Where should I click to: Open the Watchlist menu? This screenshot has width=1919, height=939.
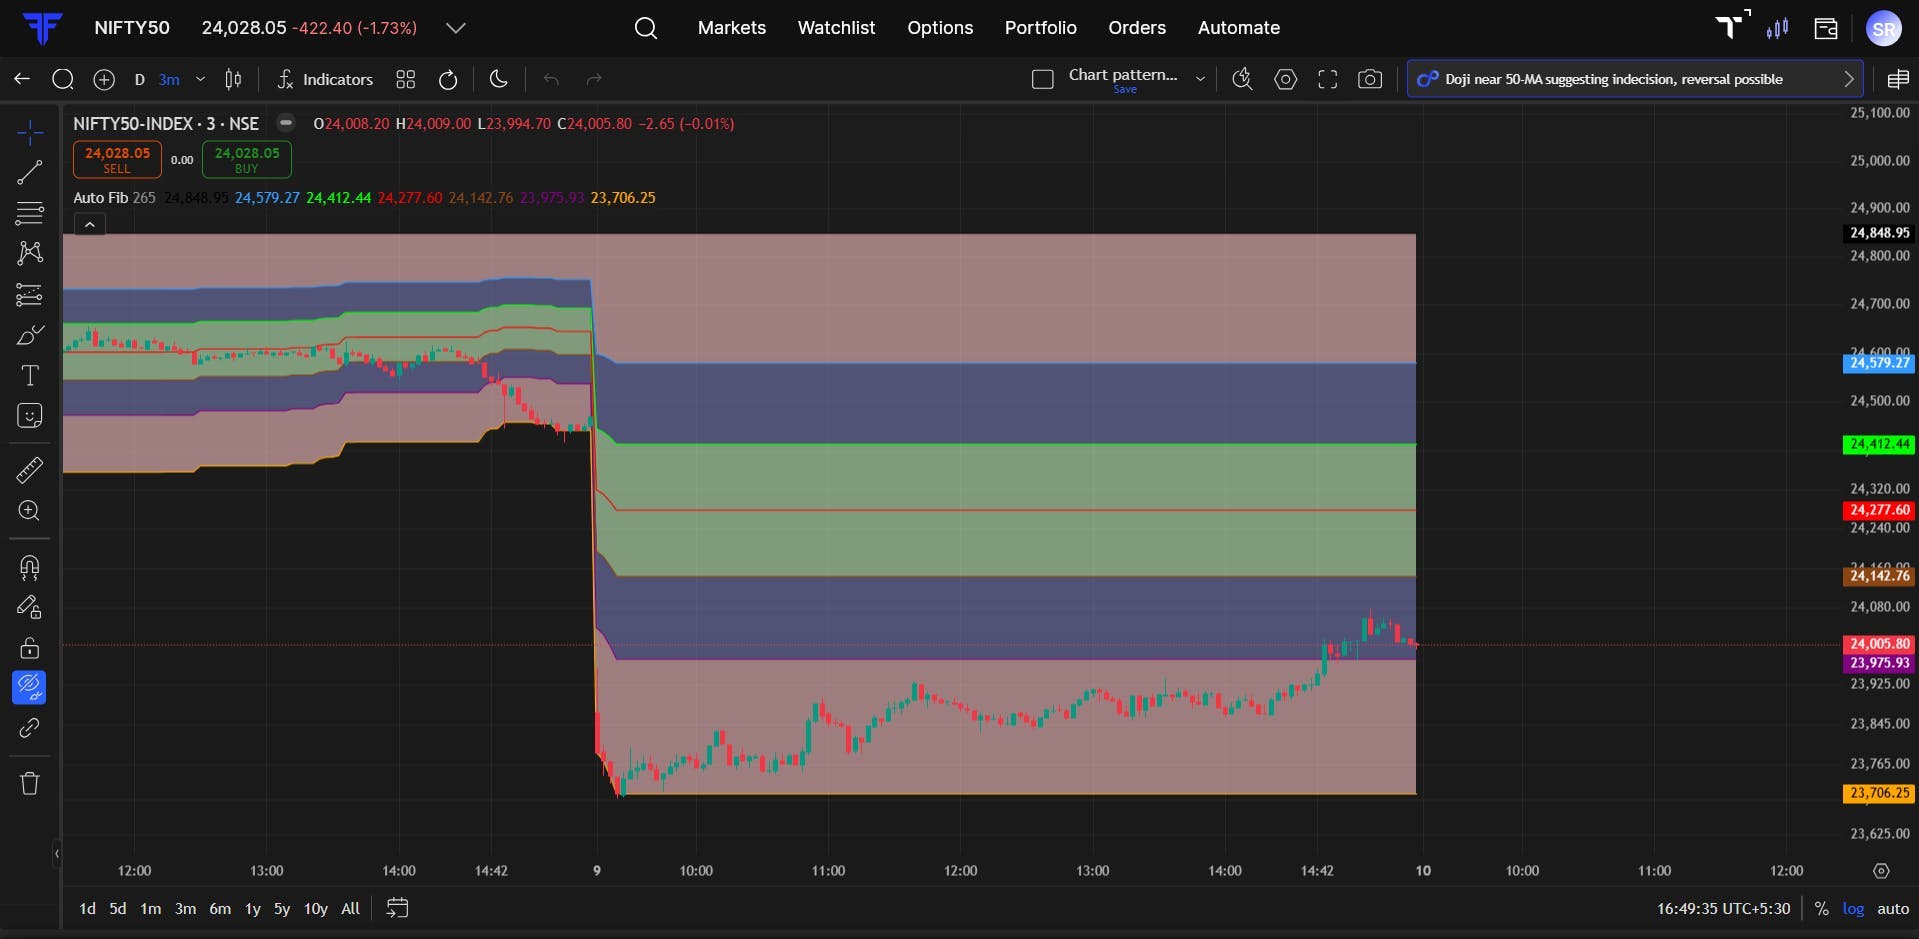click(x=836, y=28)
